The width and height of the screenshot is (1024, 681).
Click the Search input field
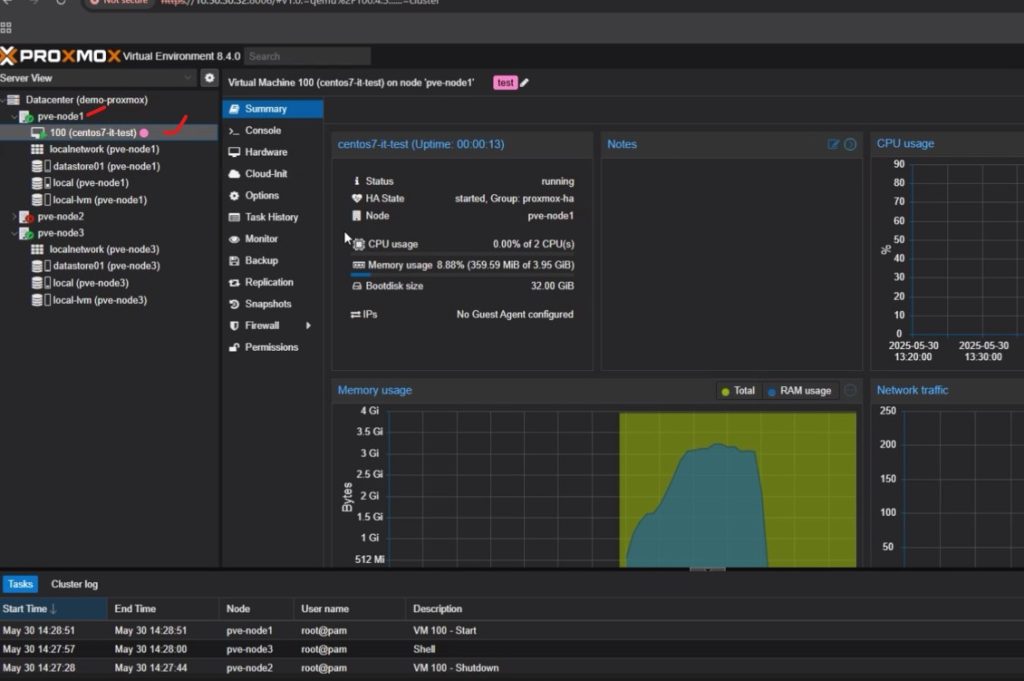pyautogui.click(x=308, y=56)
